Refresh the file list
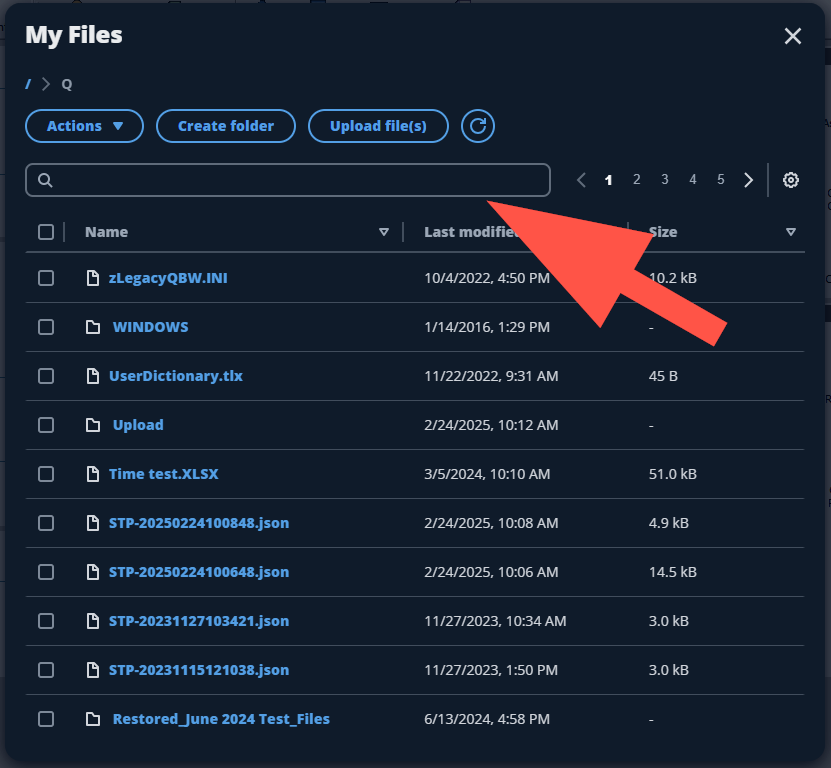The width and height of the screenshot is (831, 768). pos(478,126)
